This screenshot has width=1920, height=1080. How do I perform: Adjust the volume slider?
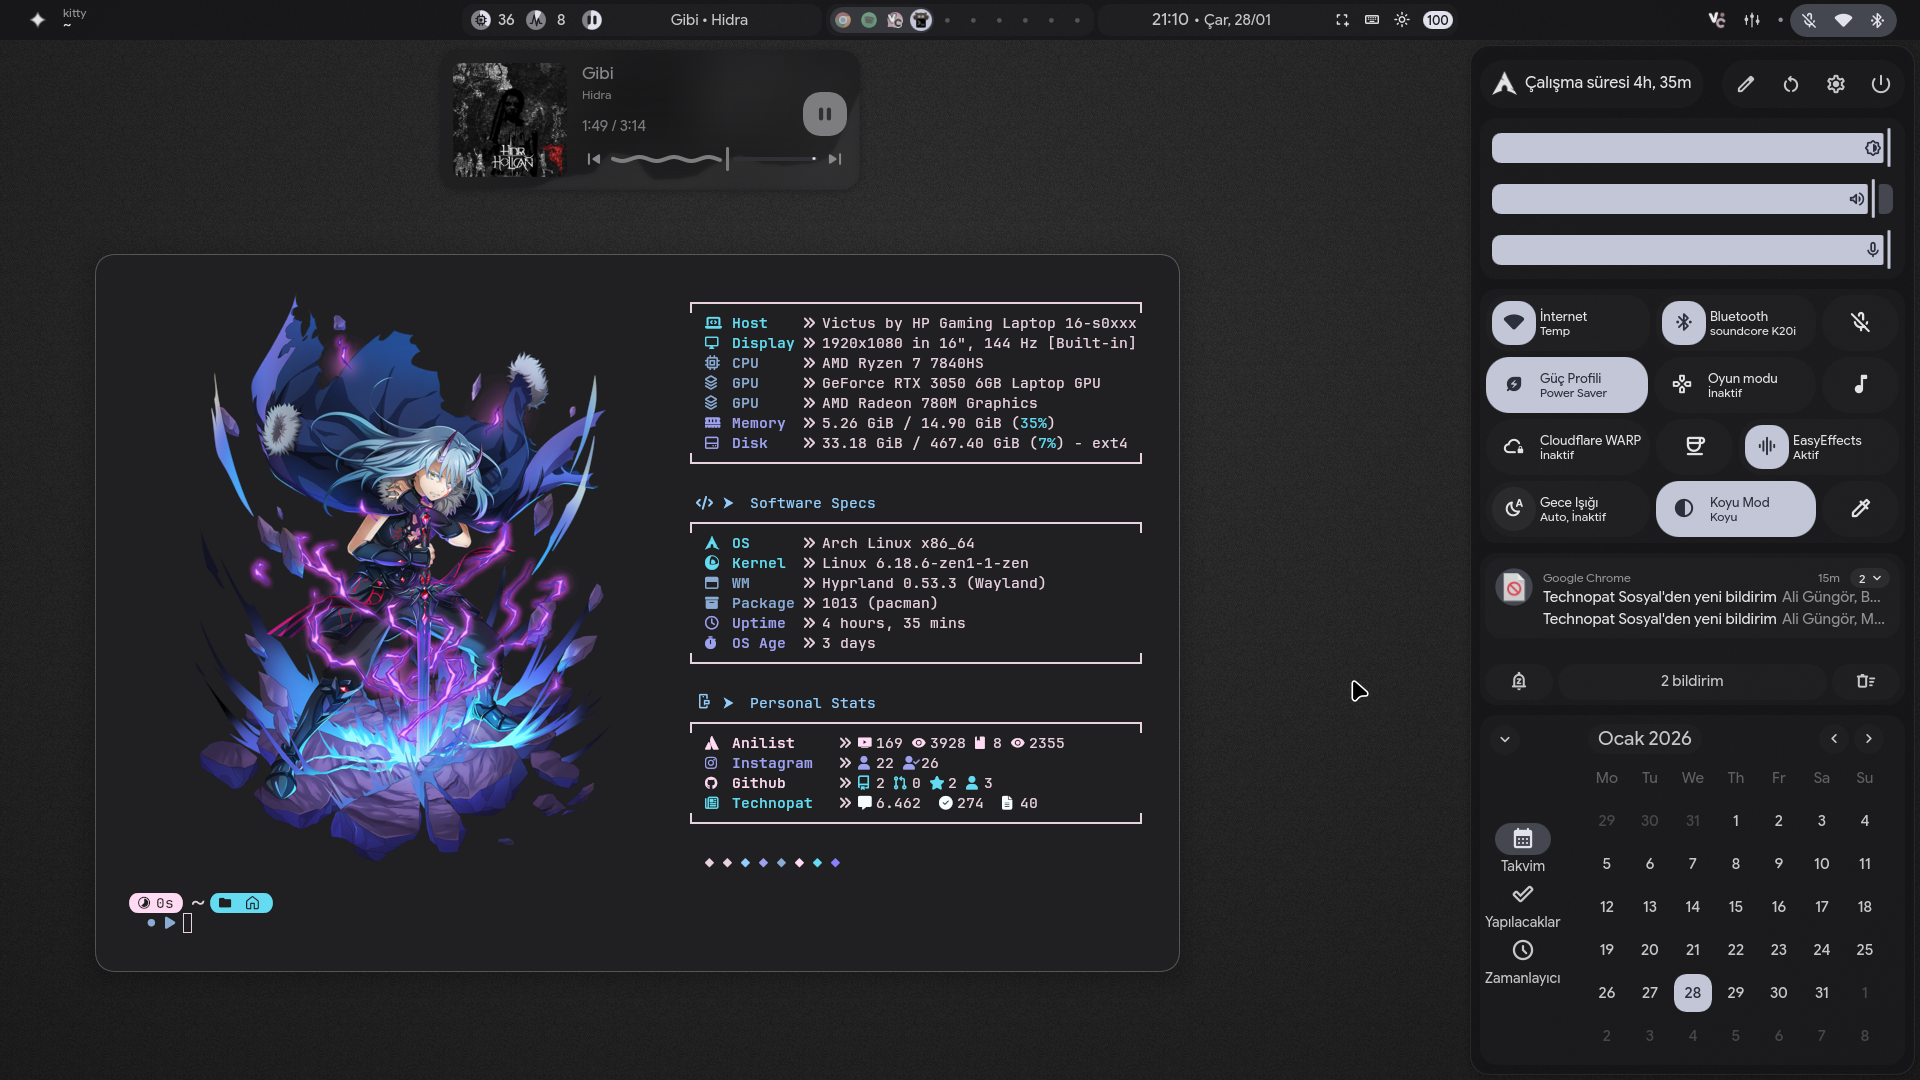click(x=1680, y=199)
